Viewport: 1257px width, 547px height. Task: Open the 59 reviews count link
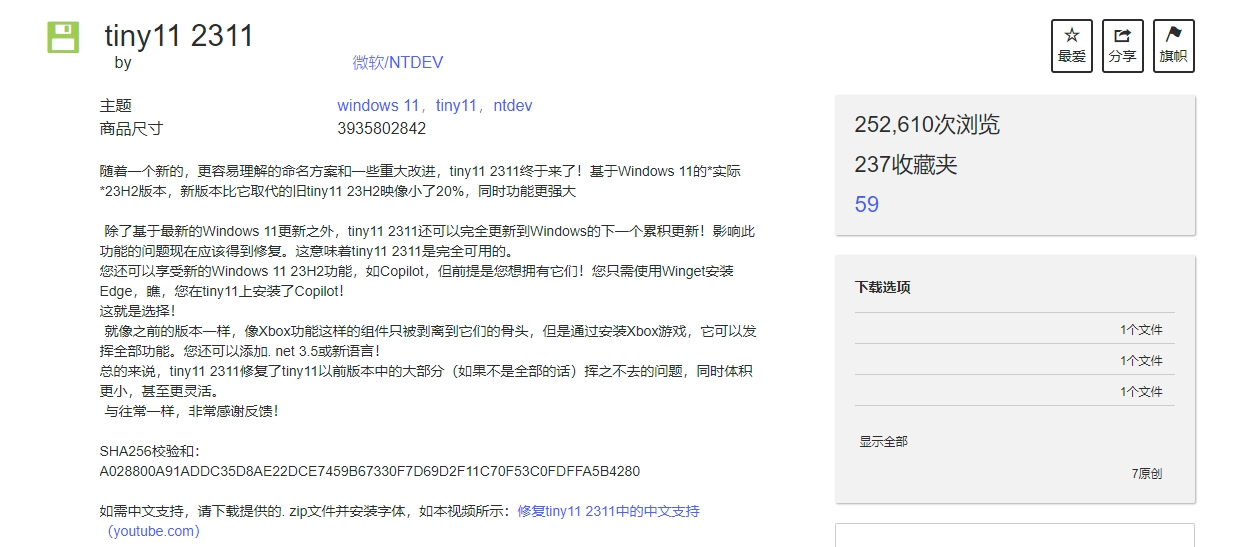click(x=866, y=204)
